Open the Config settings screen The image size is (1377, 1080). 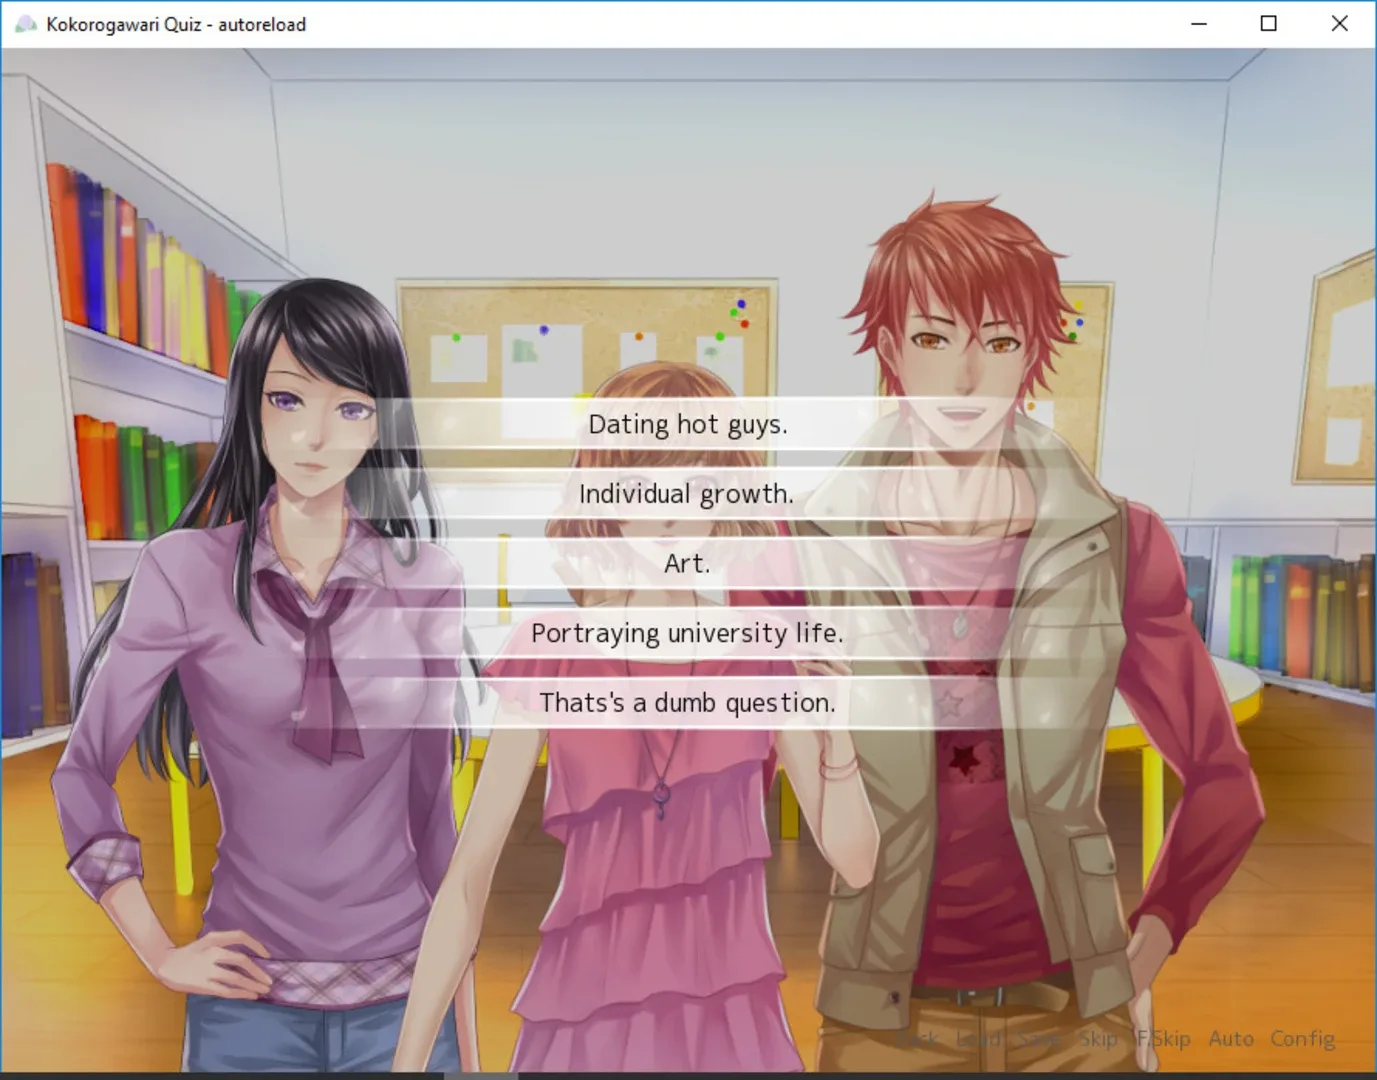coord(1302,1039)
